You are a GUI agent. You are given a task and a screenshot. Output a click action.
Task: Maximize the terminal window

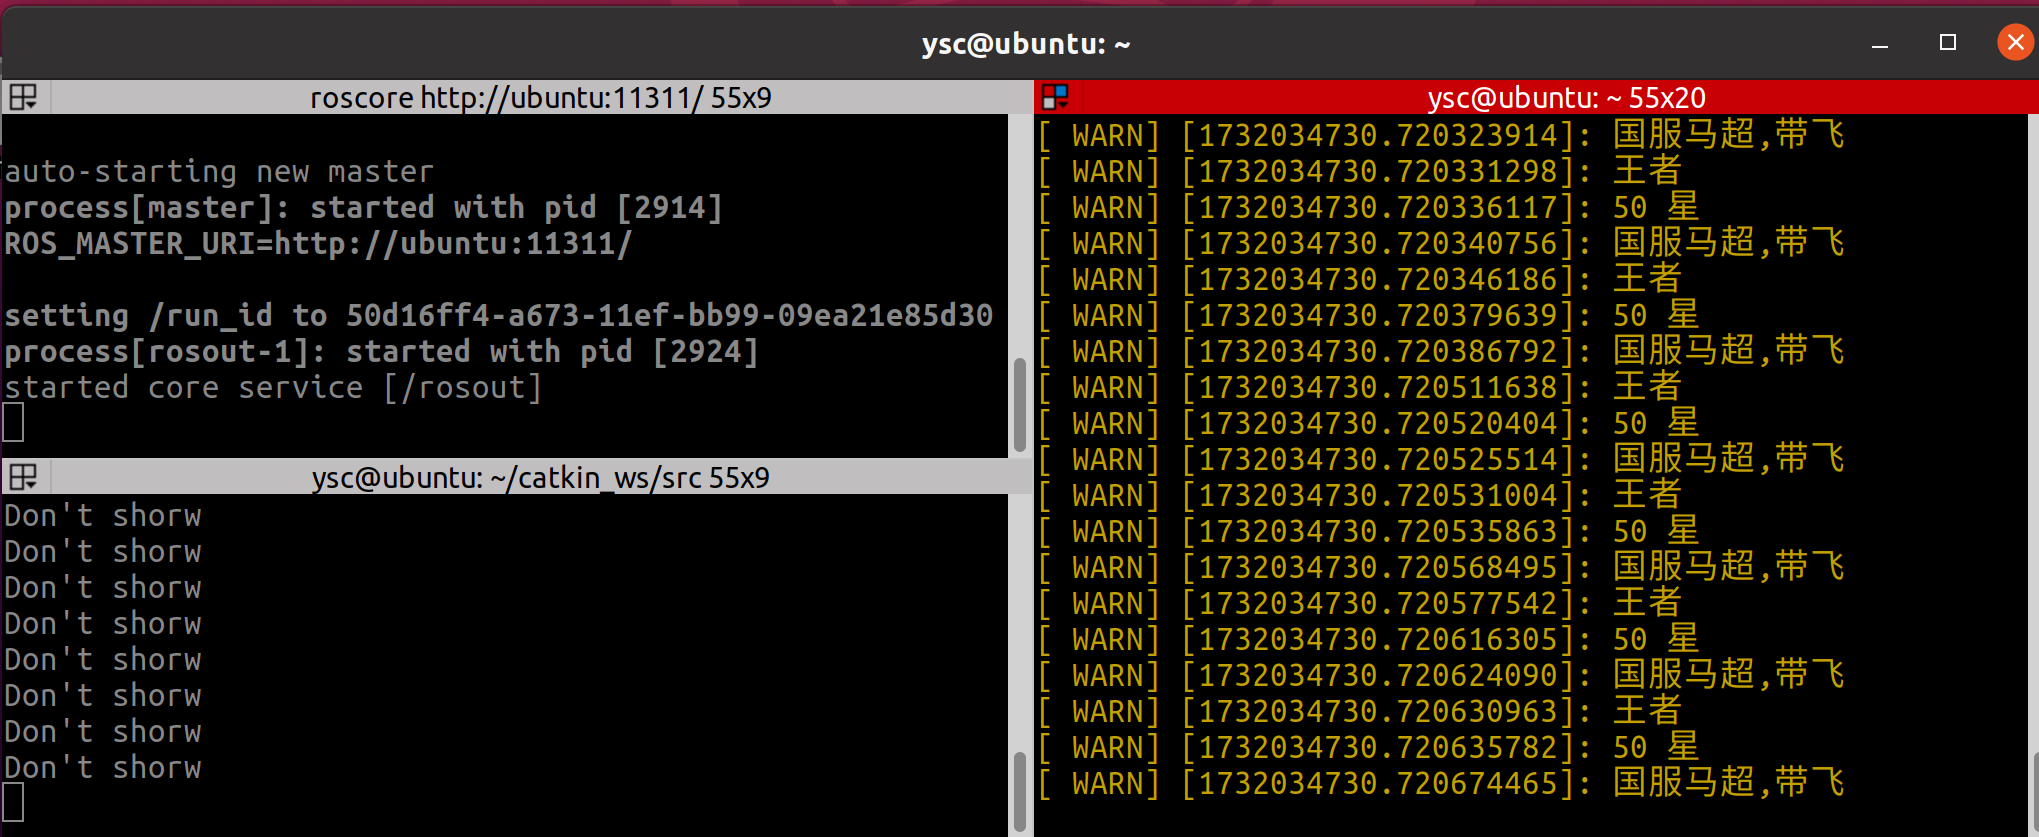coord(1947,43)
